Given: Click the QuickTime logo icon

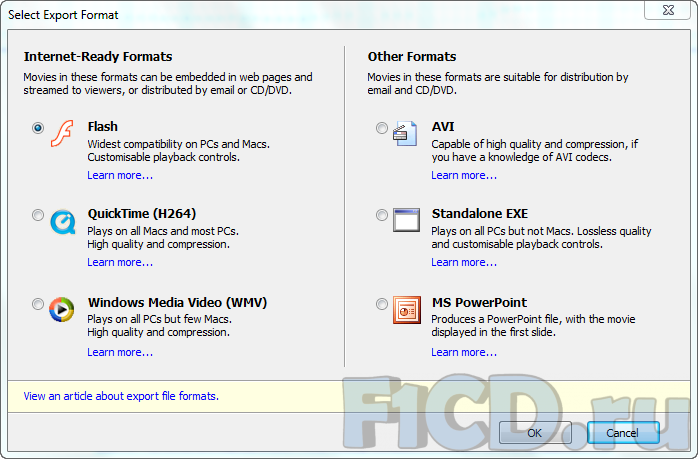Looking at the screenshot, I should 62,221.
